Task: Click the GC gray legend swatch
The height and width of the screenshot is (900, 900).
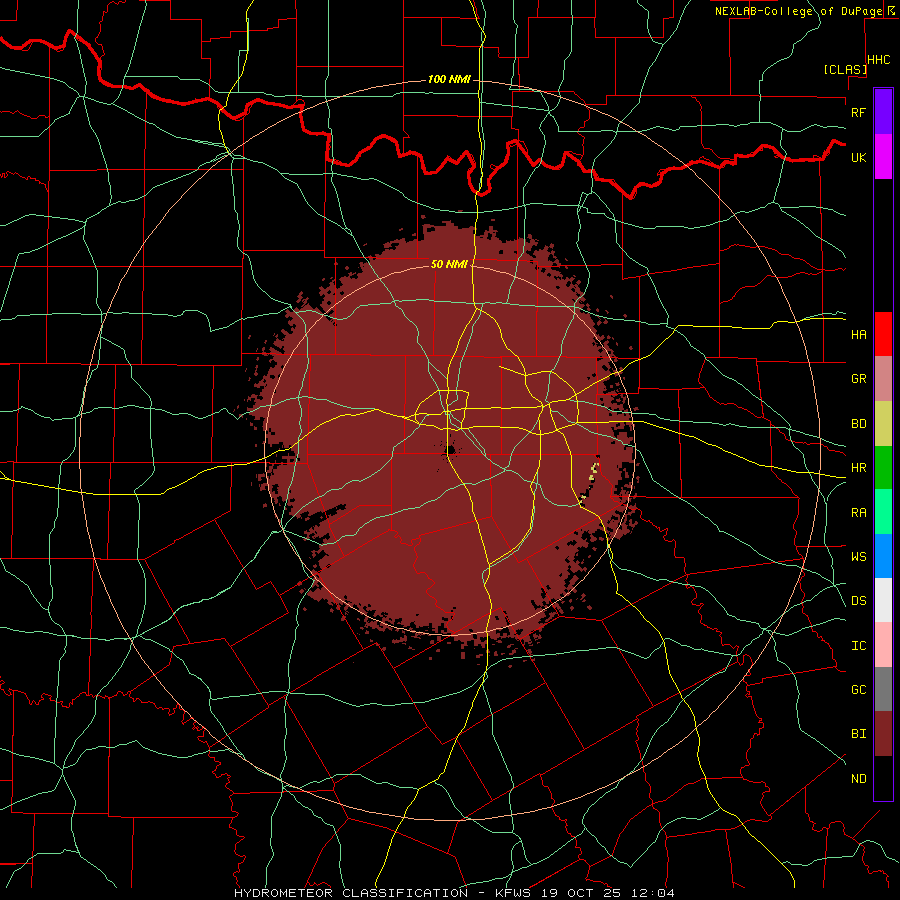Action: click(x=883, y=689)
